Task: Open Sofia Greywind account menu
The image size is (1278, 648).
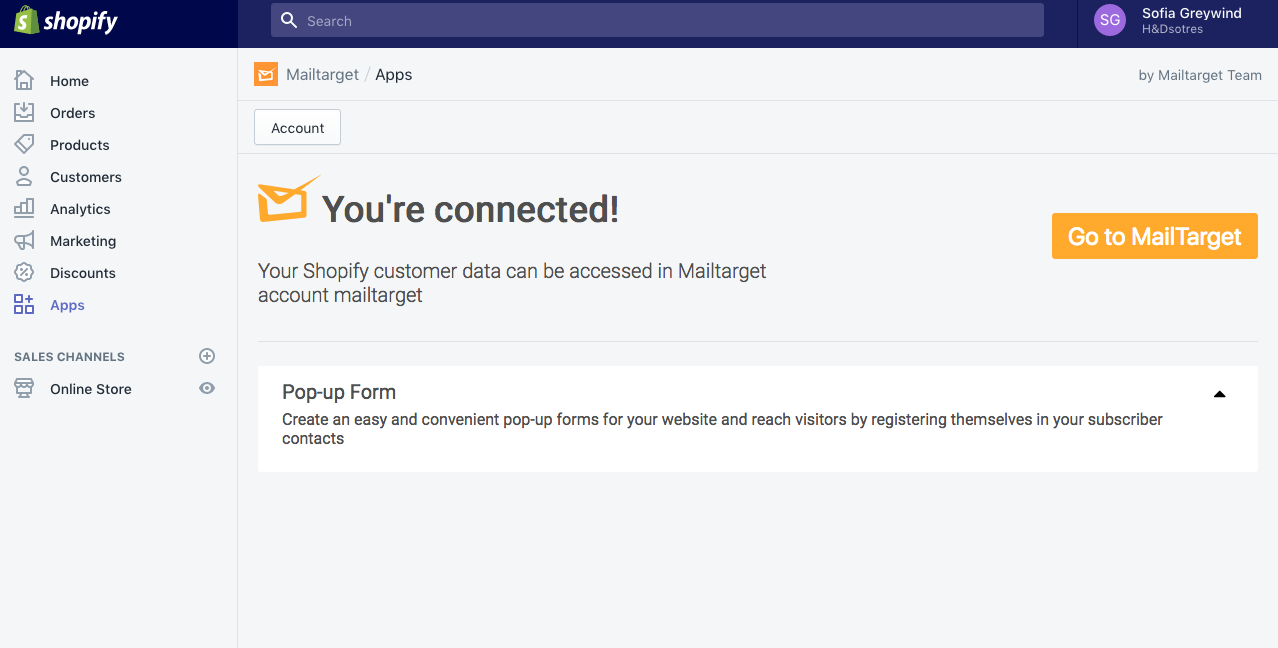Action: coord(1178,21)
